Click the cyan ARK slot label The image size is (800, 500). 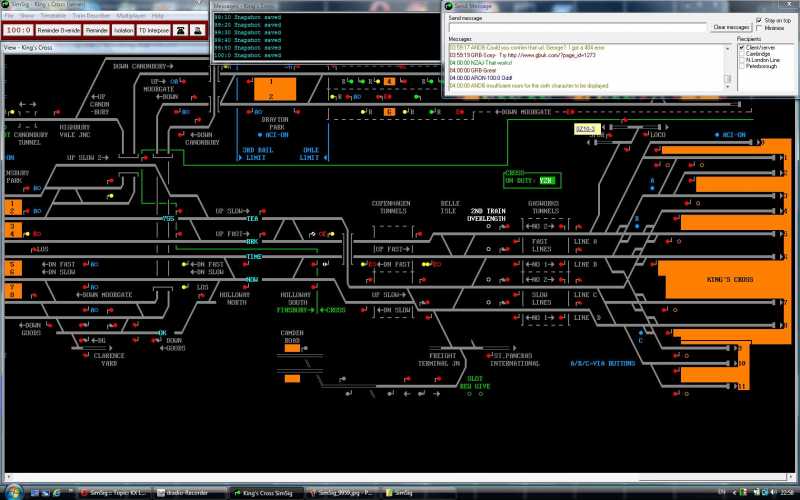point(253,241)
